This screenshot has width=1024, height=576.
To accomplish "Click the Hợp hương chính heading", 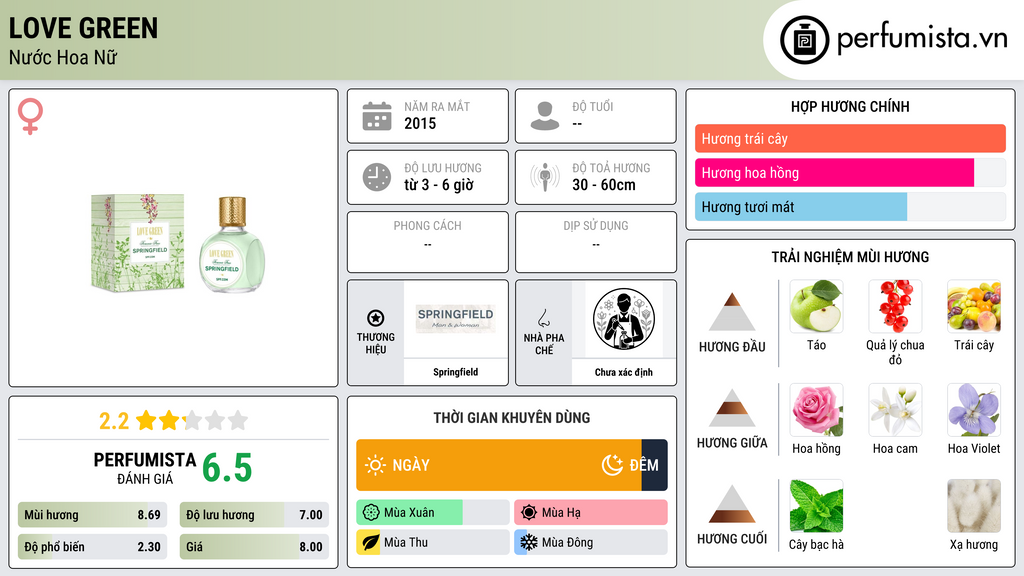I will [850, 106].
